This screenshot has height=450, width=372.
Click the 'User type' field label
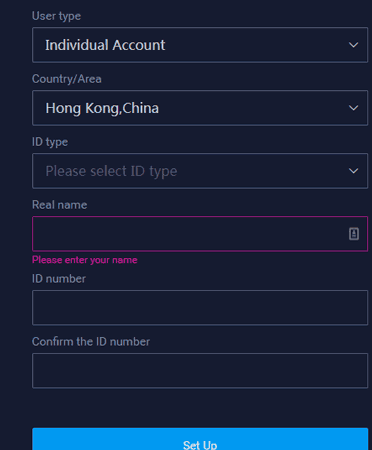click(x=56, y=16)
